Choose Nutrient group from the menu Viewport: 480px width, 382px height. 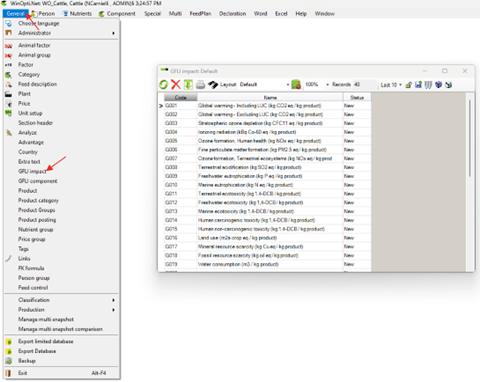36,230
